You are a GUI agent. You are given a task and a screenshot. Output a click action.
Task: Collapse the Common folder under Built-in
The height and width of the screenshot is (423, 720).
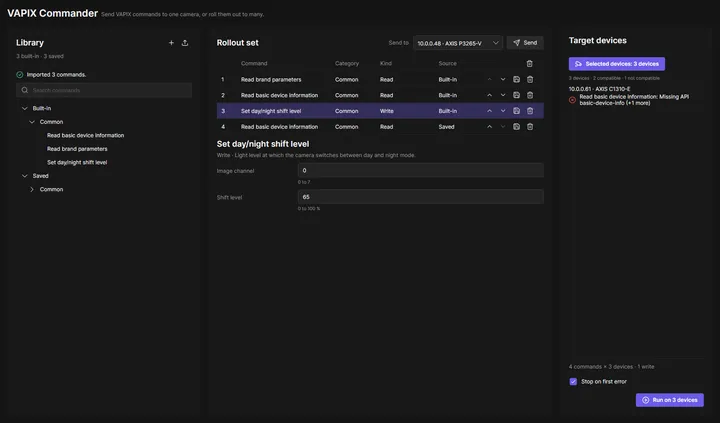32,122
